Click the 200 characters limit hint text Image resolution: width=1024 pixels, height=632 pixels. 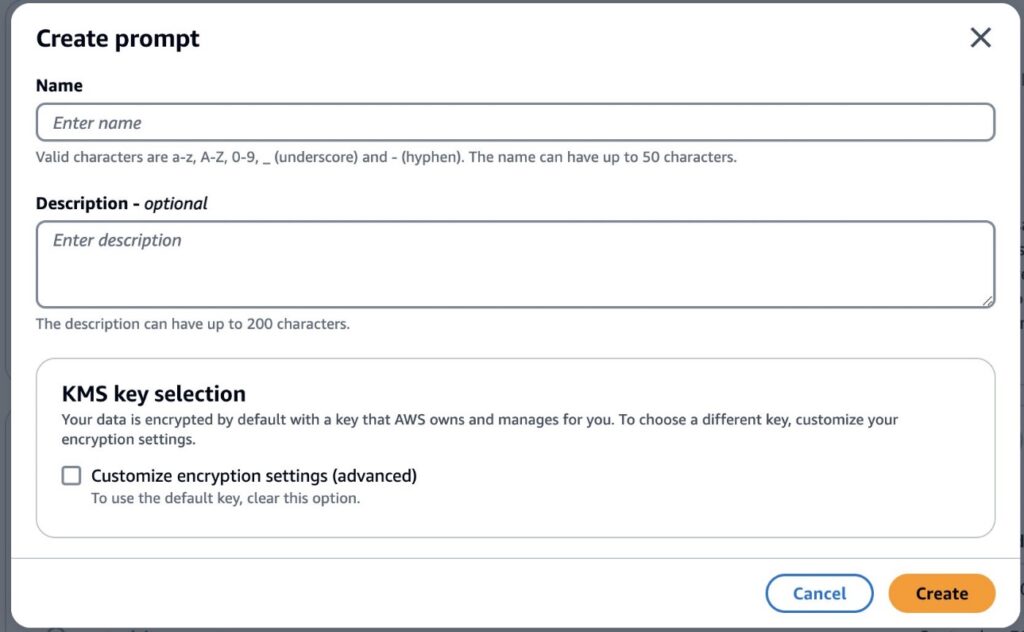pos(193,324)
